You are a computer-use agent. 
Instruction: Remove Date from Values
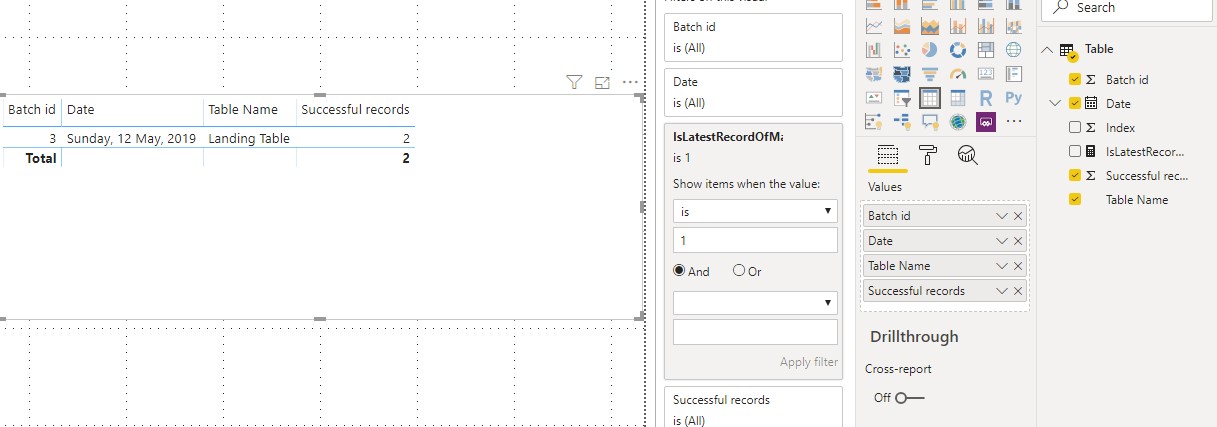click(1018, 241)
